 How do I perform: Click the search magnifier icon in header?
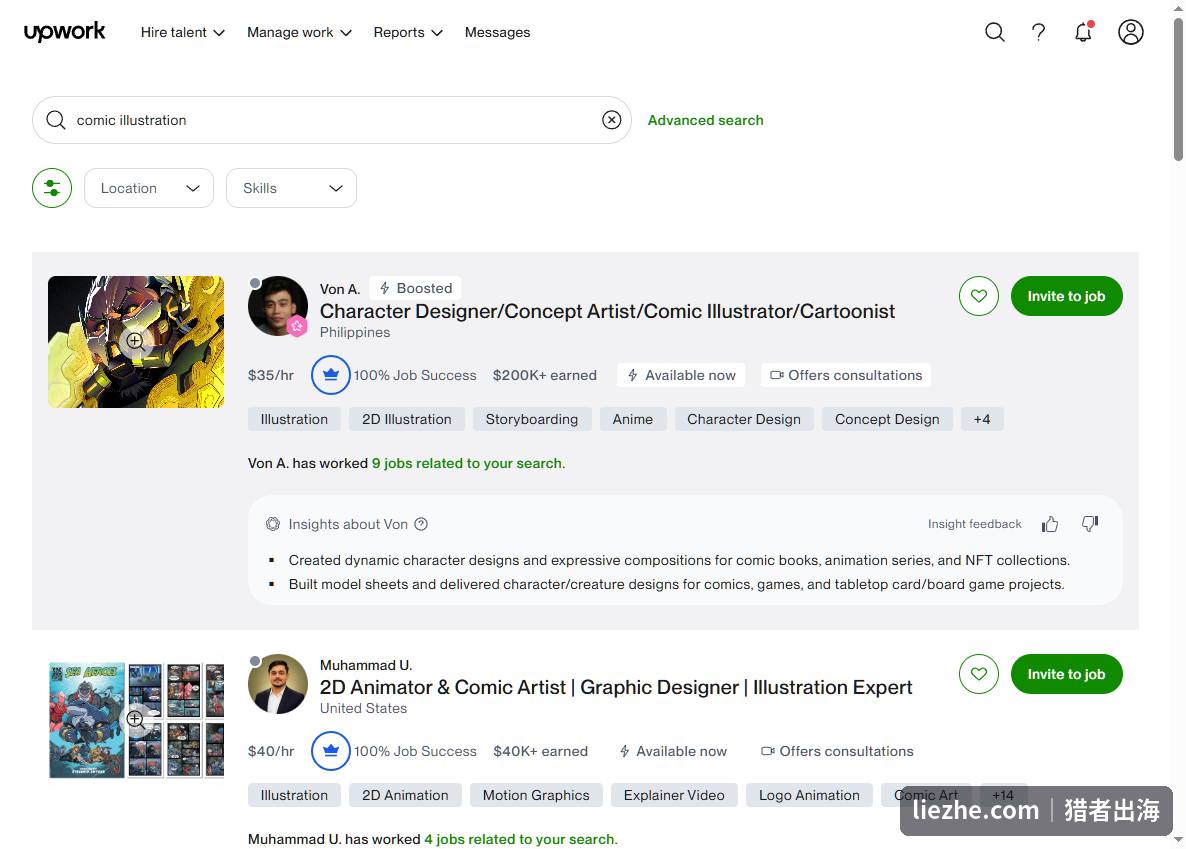(x=995, y=33)
